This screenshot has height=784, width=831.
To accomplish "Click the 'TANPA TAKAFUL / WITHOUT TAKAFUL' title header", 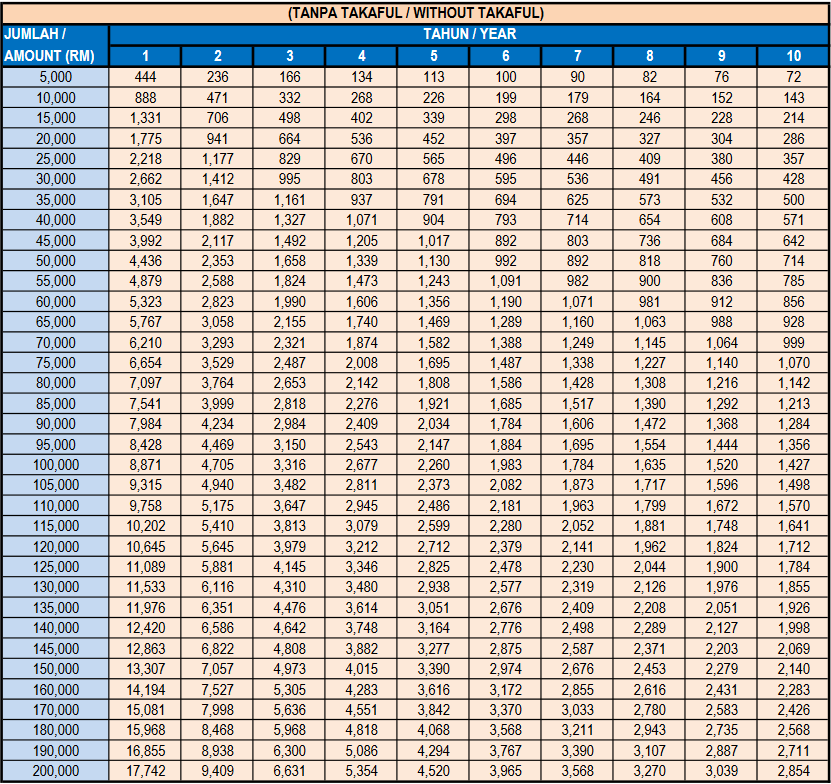I will [x=415, y=13].
